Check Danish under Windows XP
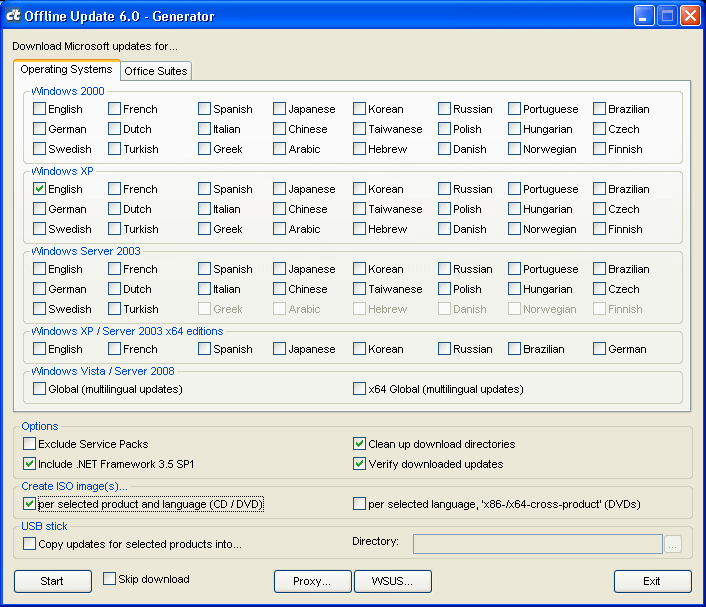 point(444,229)
